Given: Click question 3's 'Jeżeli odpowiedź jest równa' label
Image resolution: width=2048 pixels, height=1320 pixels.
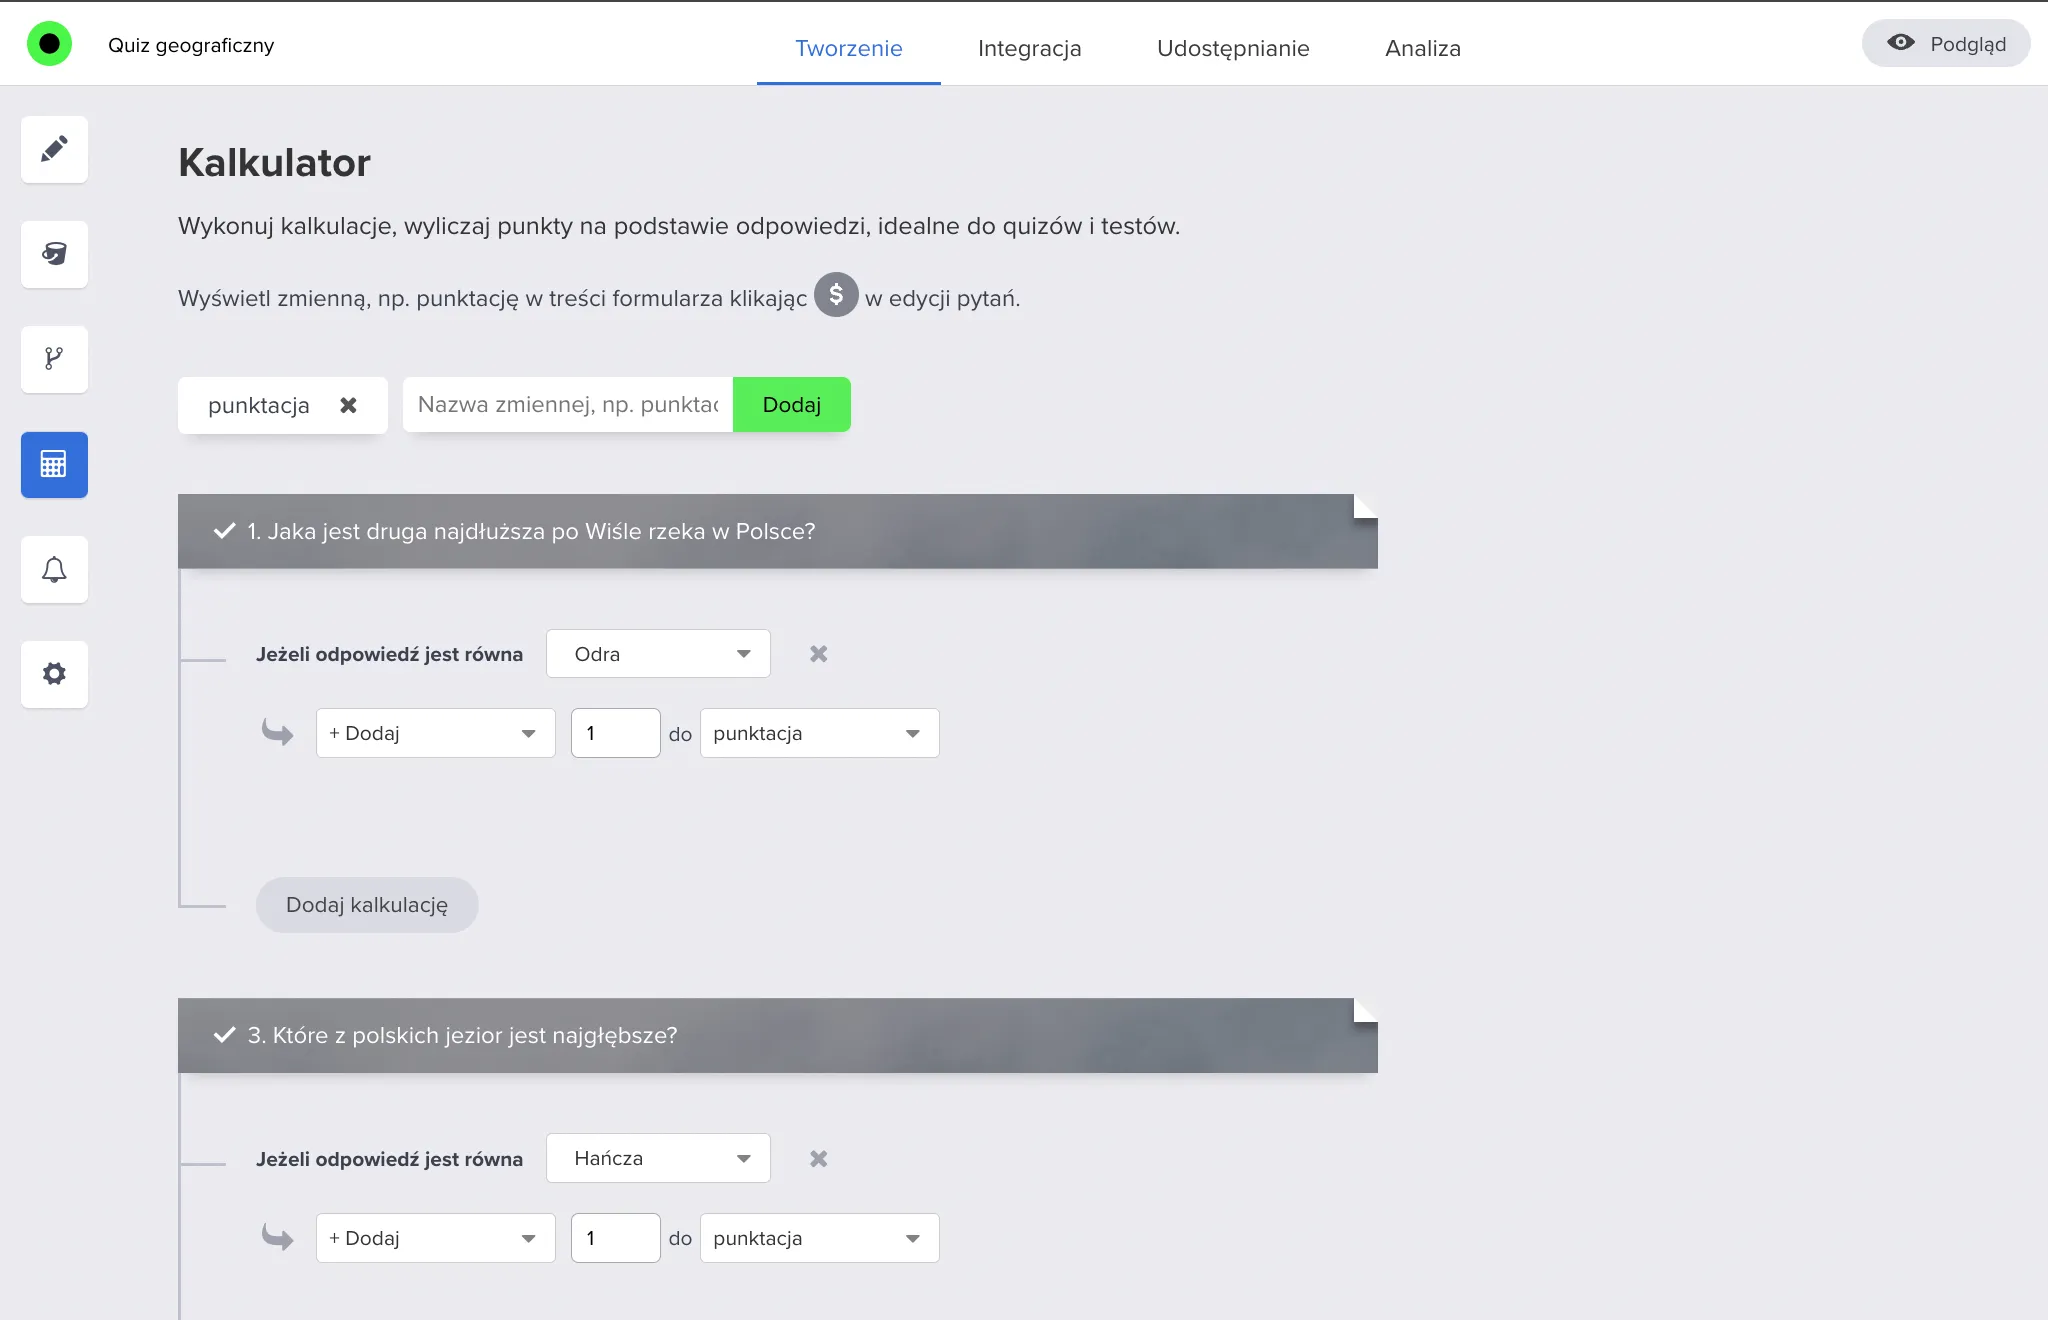Looking at the screenshot, I should [389, 1159].
